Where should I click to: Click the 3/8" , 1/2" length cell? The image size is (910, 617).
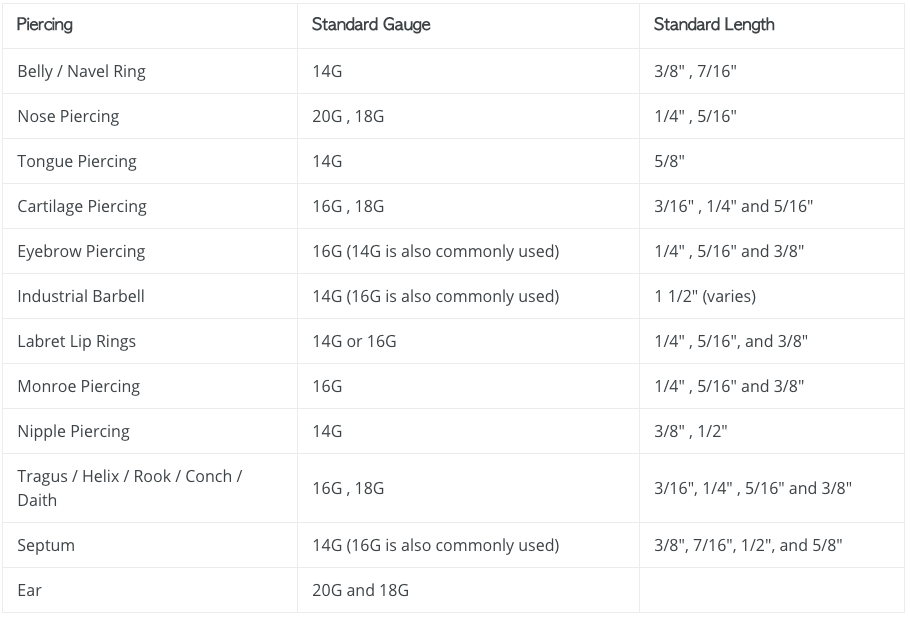(771, 431)
